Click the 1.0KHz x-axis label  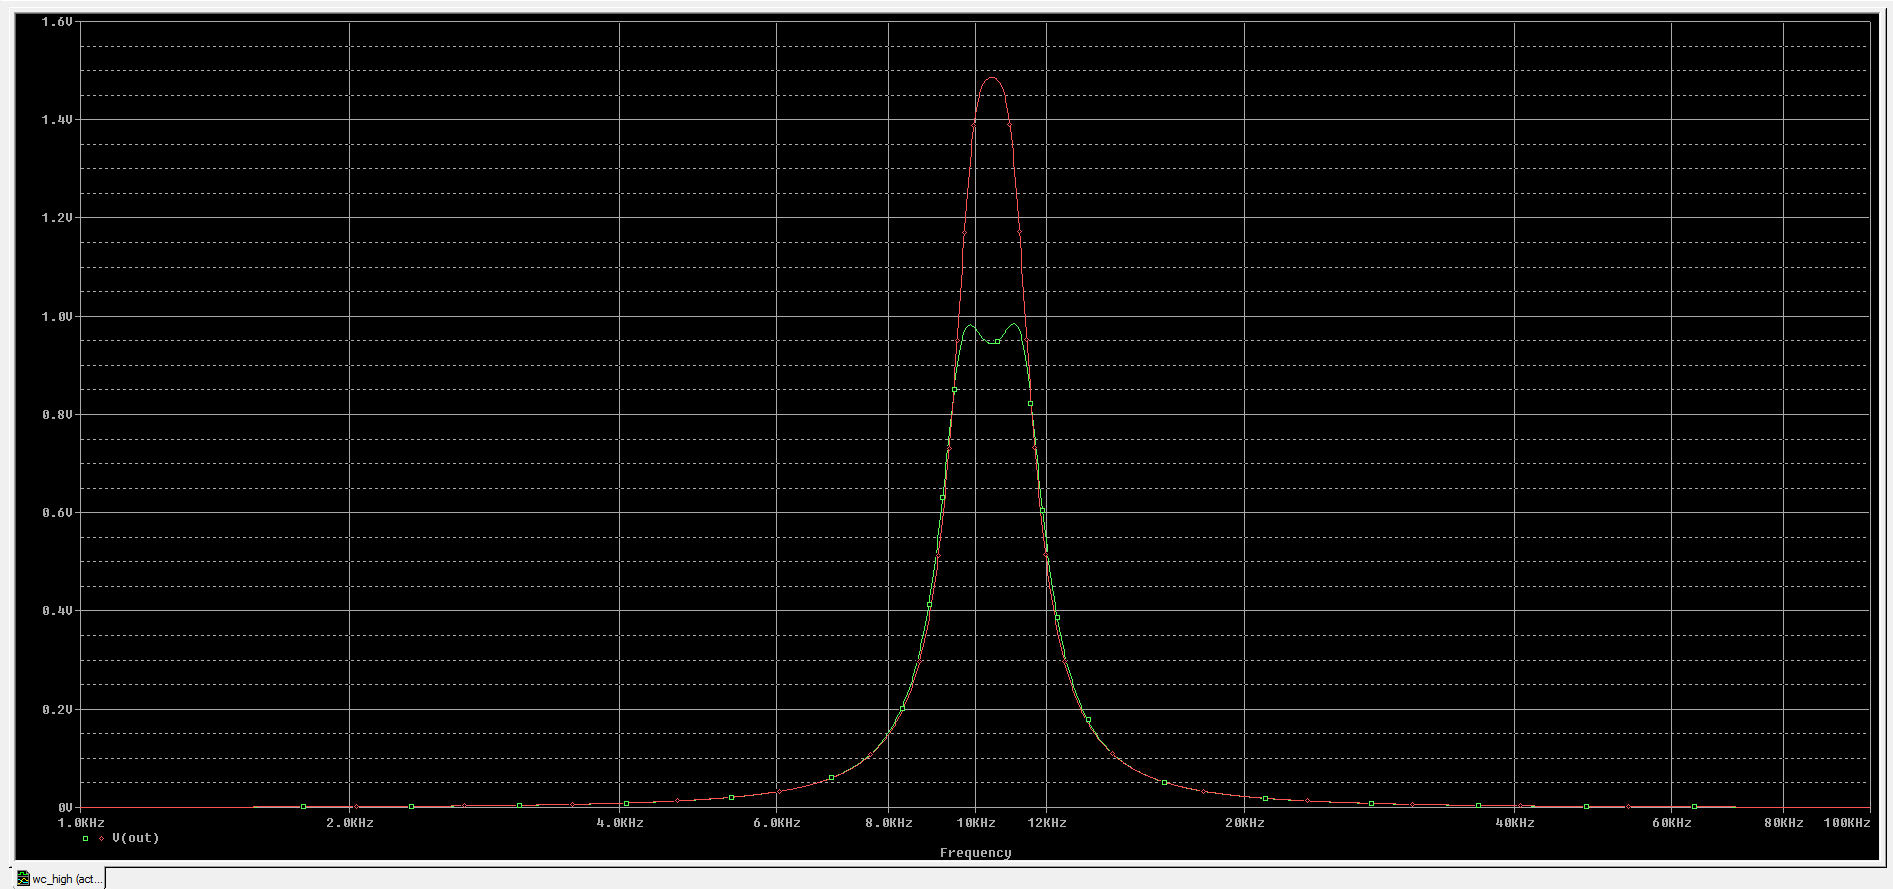(x=80, y=823)
